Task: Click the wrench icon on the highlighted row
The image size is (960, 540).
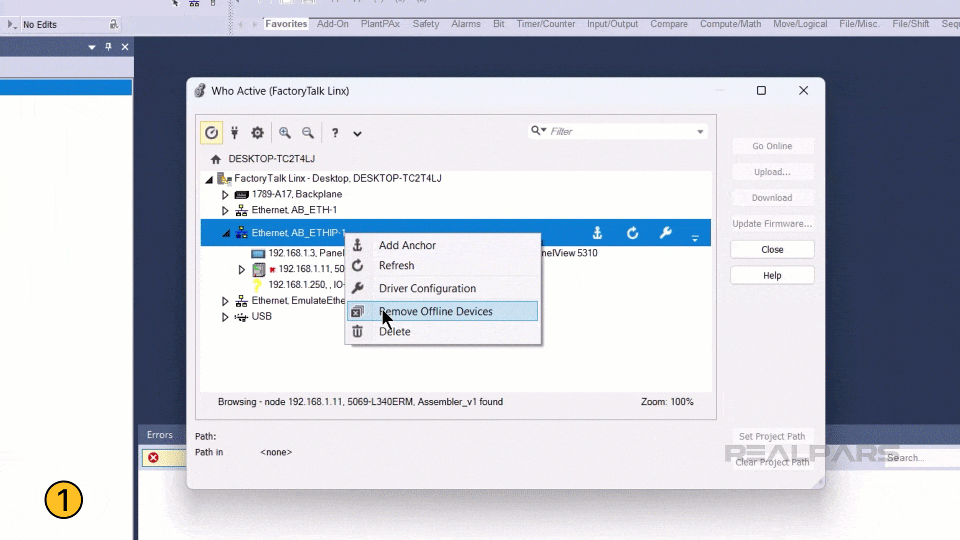Action: [666, 233]
